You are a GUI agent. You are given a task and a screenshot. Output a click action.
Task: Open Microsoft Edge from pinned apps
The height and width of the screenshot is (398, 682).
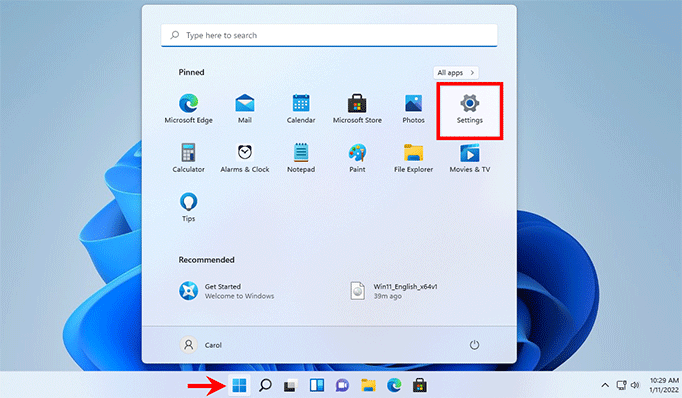click(188, 109)
